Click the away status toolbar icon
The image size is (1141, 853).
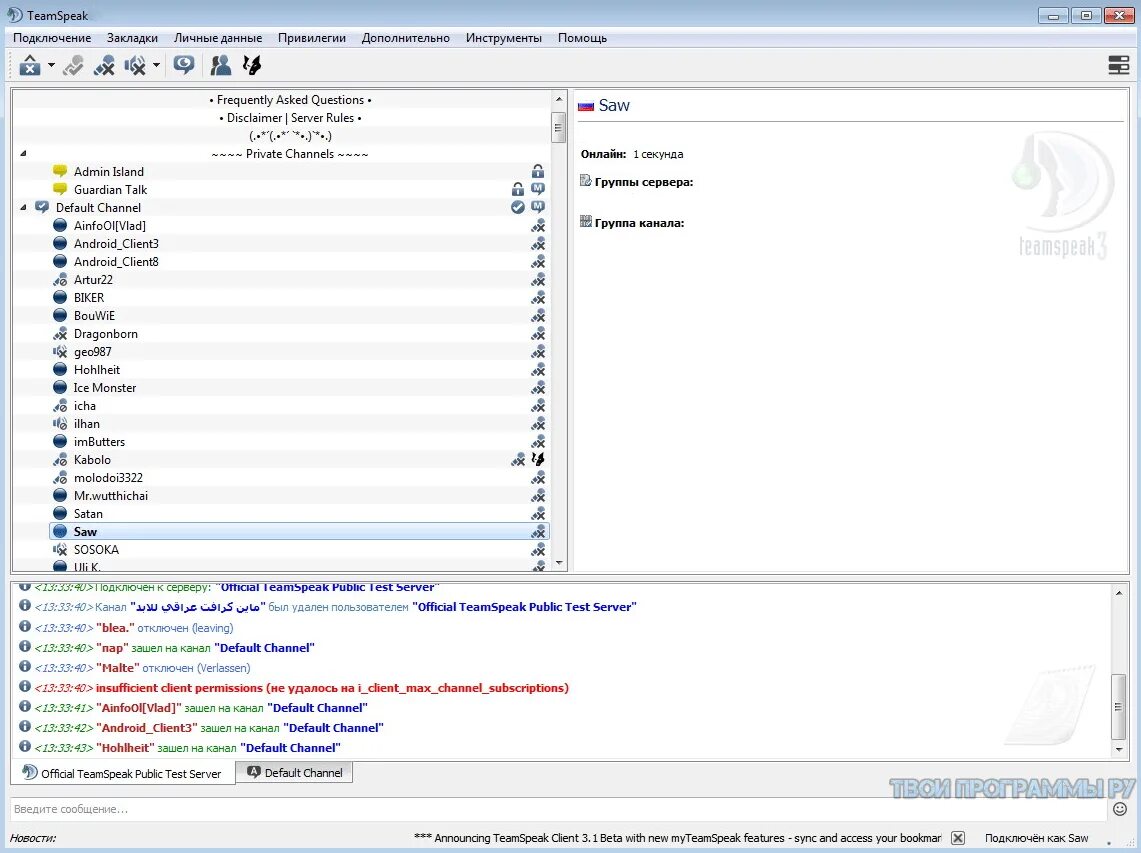coord(30,66)
